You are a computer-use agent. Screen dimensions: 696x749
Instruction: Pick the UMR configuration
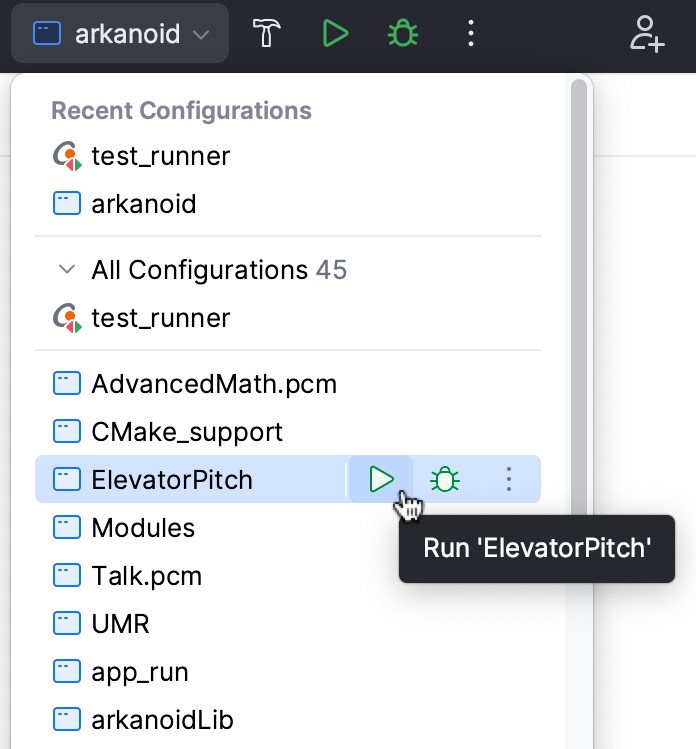pyautogui.click(x=120, y=624)
